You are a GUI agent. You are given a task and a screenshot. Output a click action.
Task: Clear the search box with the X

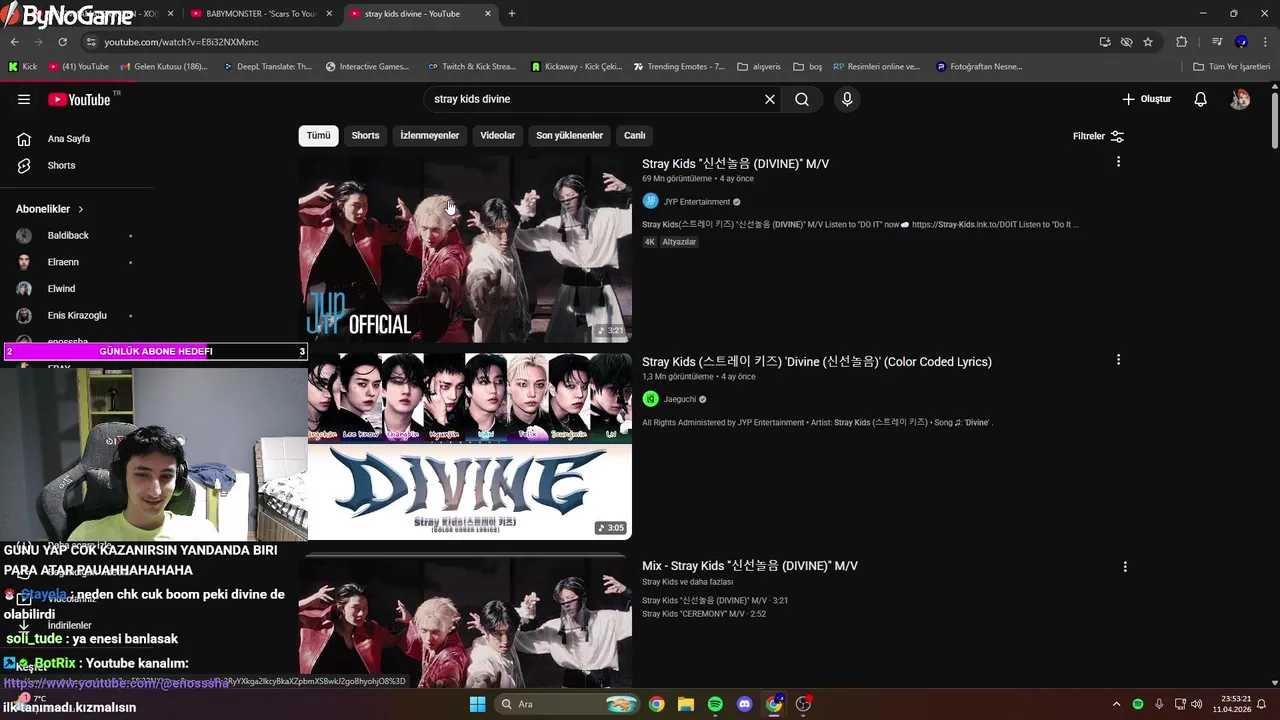[770, 99]
